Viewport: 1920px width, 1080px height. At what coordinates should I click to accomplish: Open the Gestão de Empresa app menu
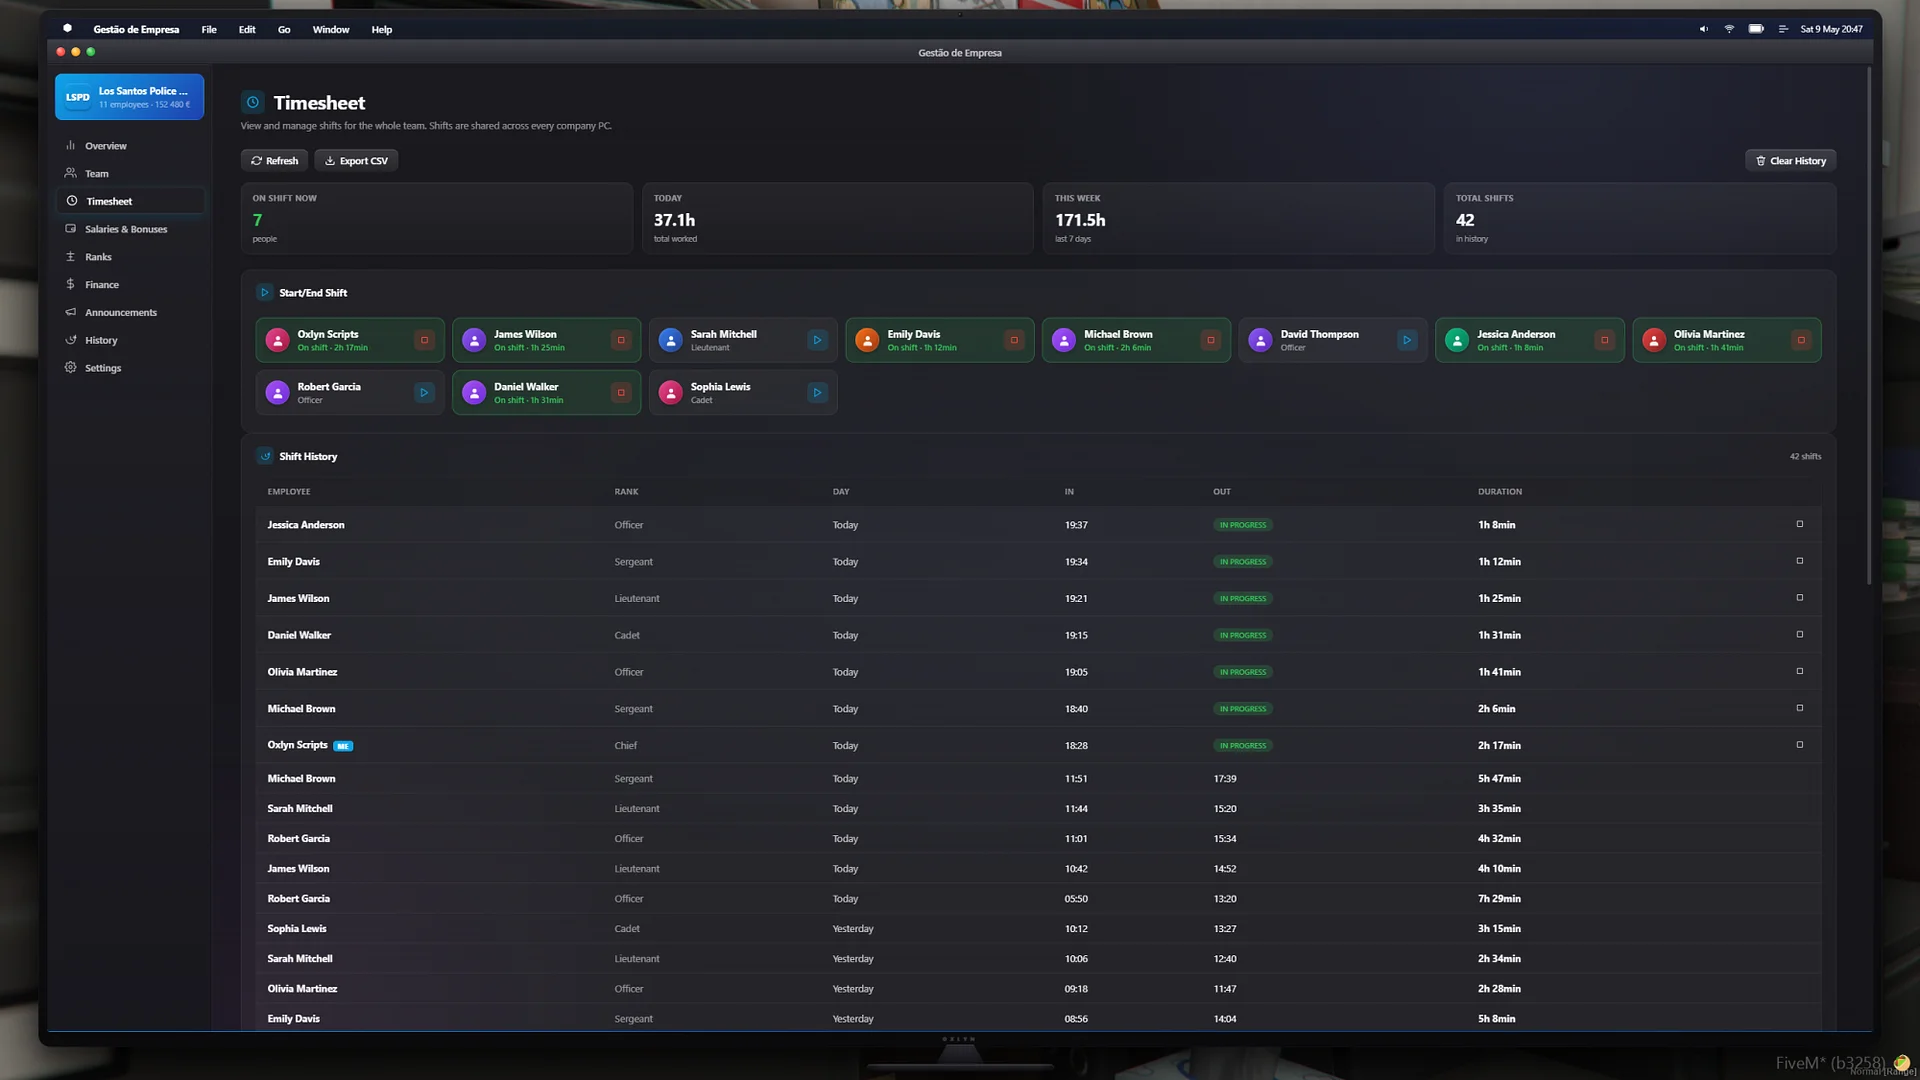(x=136, y=29)
